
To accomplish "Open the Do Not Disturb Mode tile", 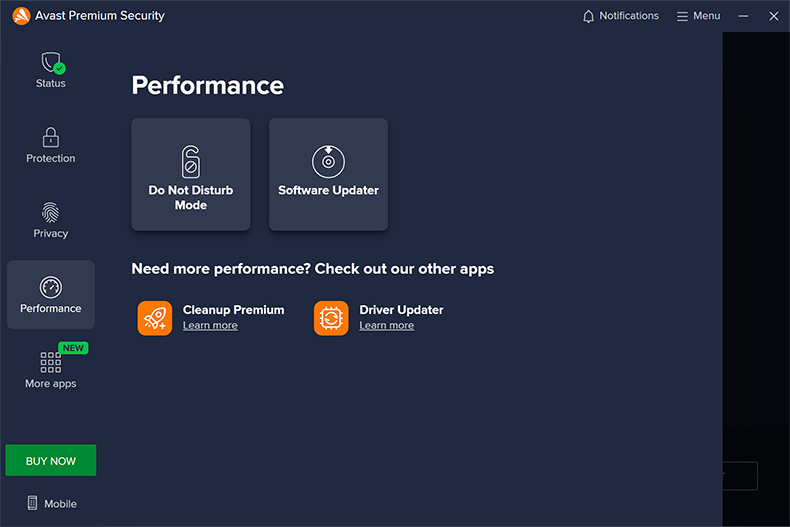I will click(191, 198).
